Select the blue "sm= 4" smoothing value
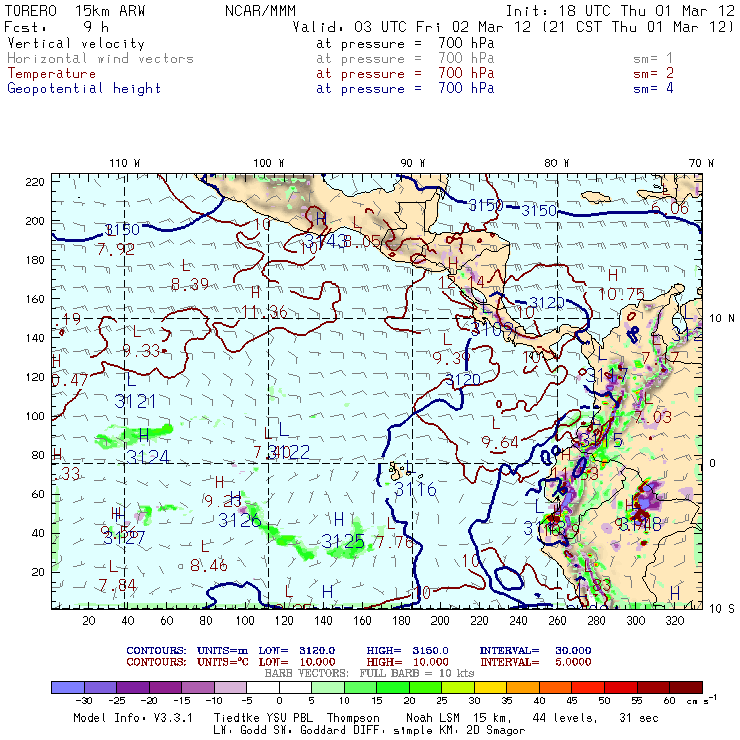This screenshot has width=740, height=740. pos(653,89)
